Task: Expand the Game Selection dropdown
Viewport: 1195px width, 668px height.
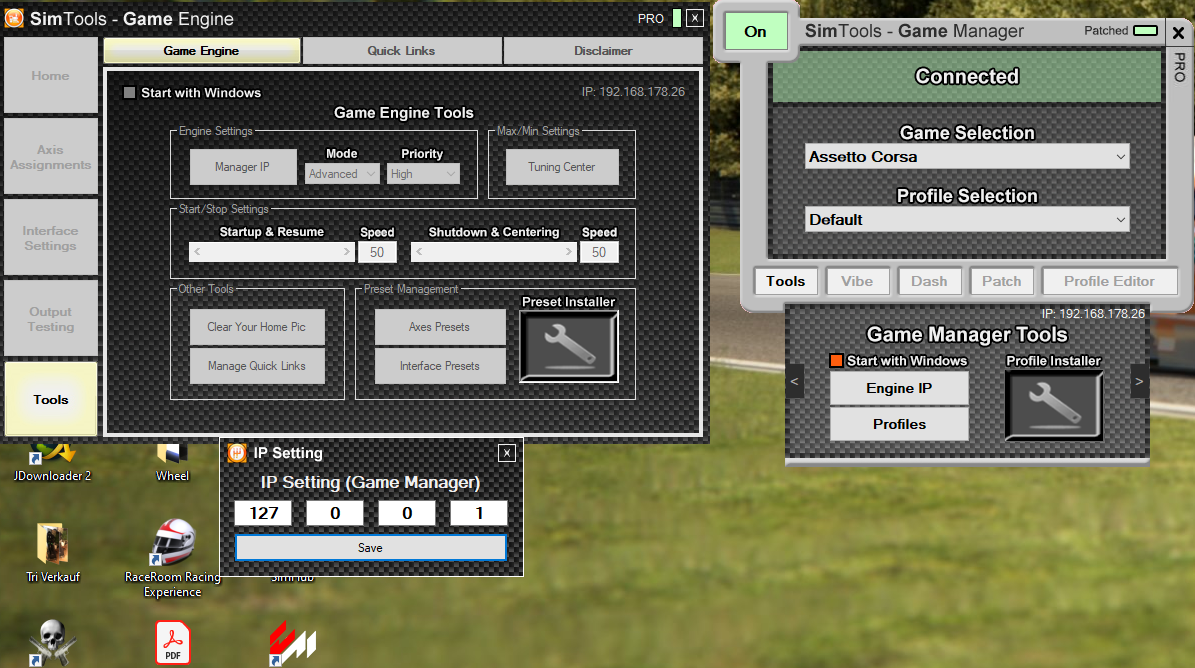Action: (967, 157)
